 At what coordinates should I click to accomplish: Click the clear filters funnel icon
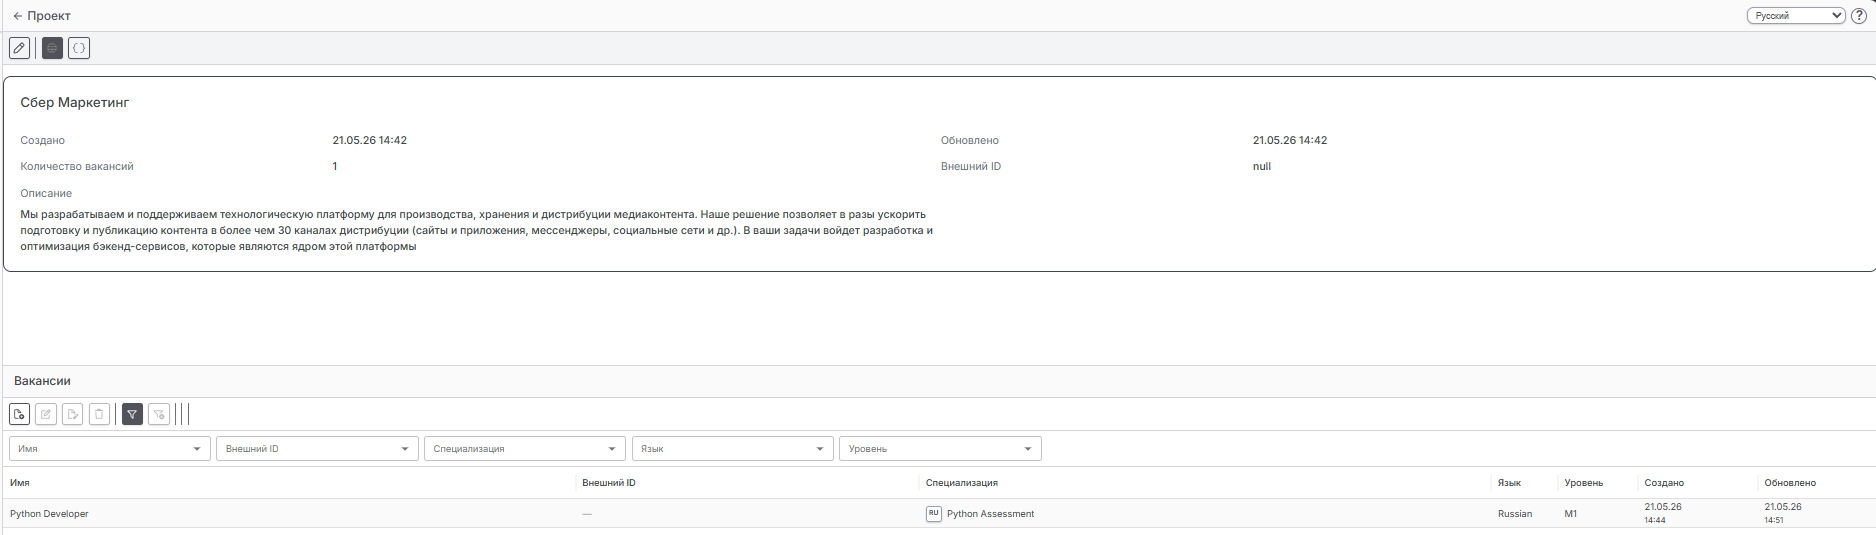(159, 414)
